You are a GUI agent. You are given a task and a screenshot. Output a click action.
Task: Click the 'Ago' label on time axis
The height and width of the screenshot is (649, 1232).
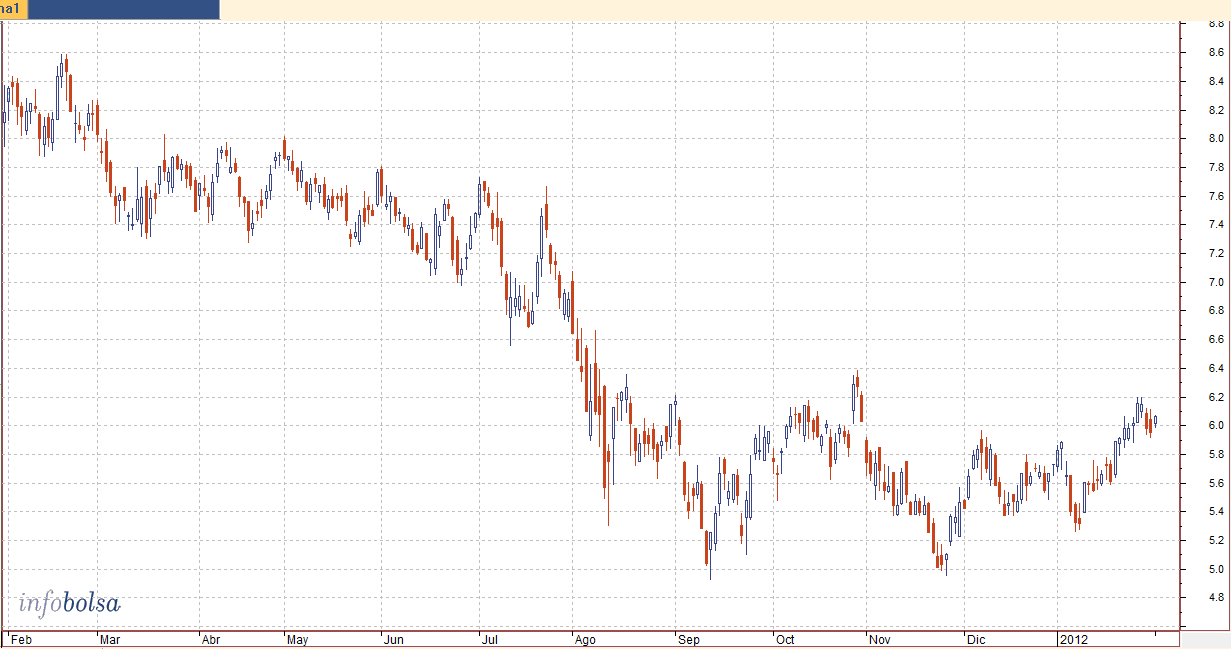click(x=586, y=638)
